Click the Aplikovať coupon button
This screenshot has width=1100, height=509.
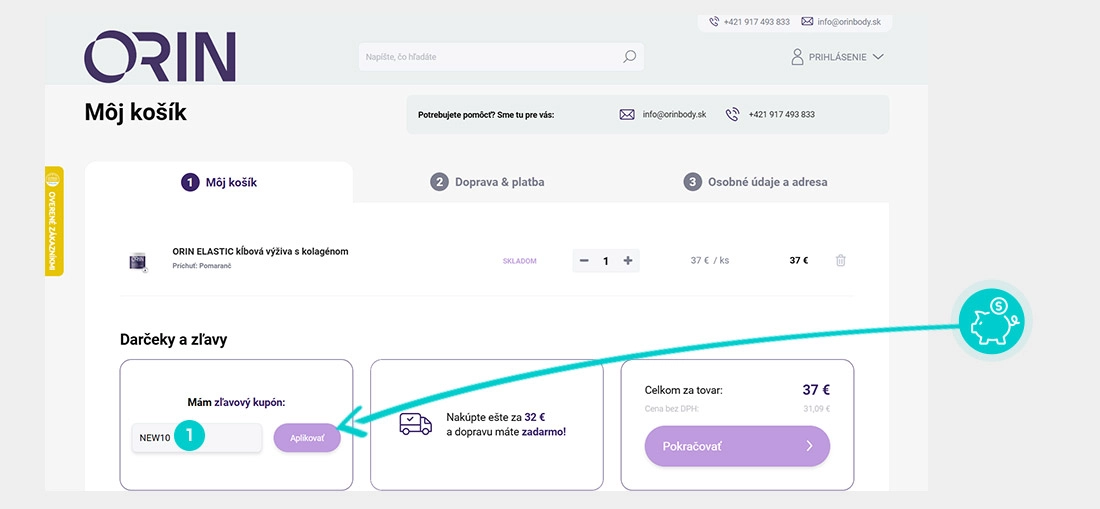click(307, 437)
